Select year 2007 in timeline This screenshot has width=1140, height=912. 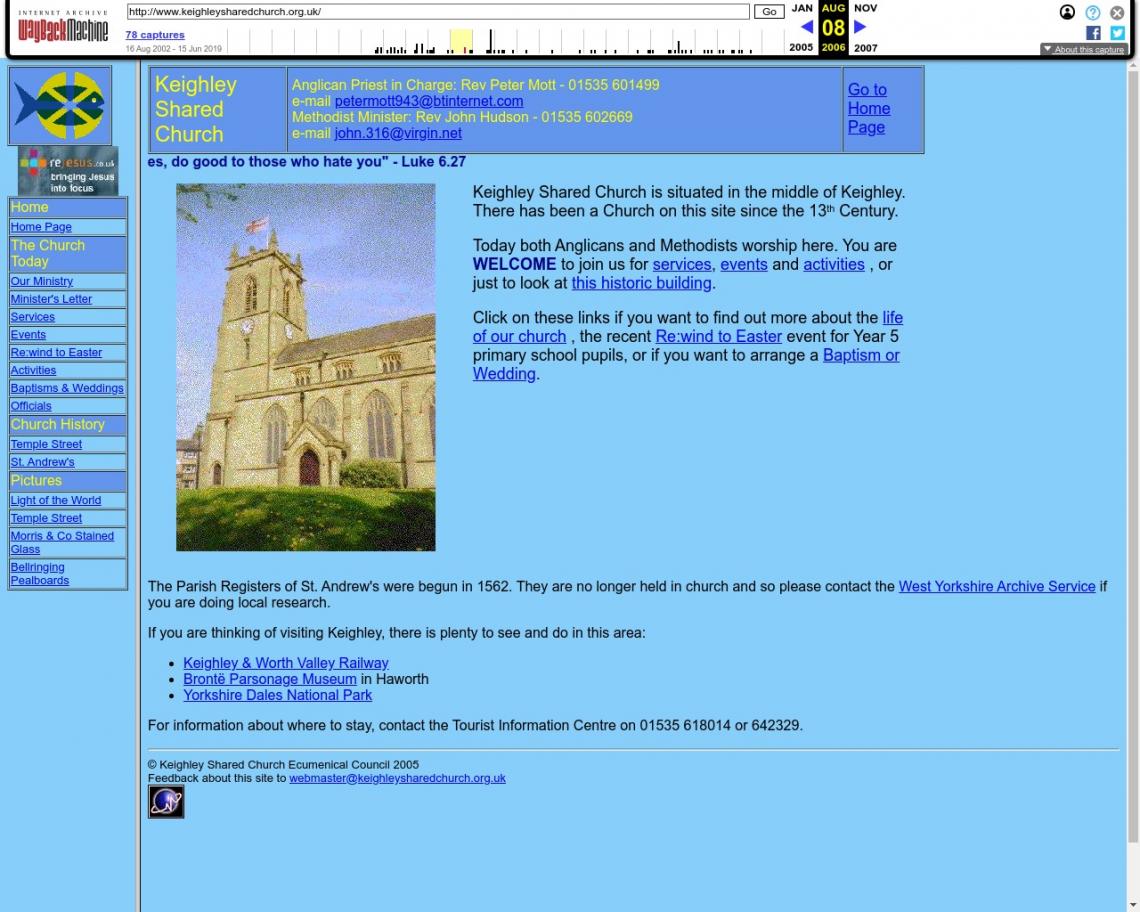tap(865, 47)
